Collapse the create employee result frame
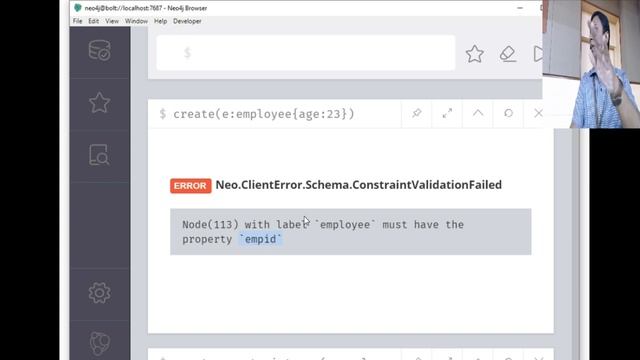Viewport: 640px width, 360px height. click(x=478, y=113)
